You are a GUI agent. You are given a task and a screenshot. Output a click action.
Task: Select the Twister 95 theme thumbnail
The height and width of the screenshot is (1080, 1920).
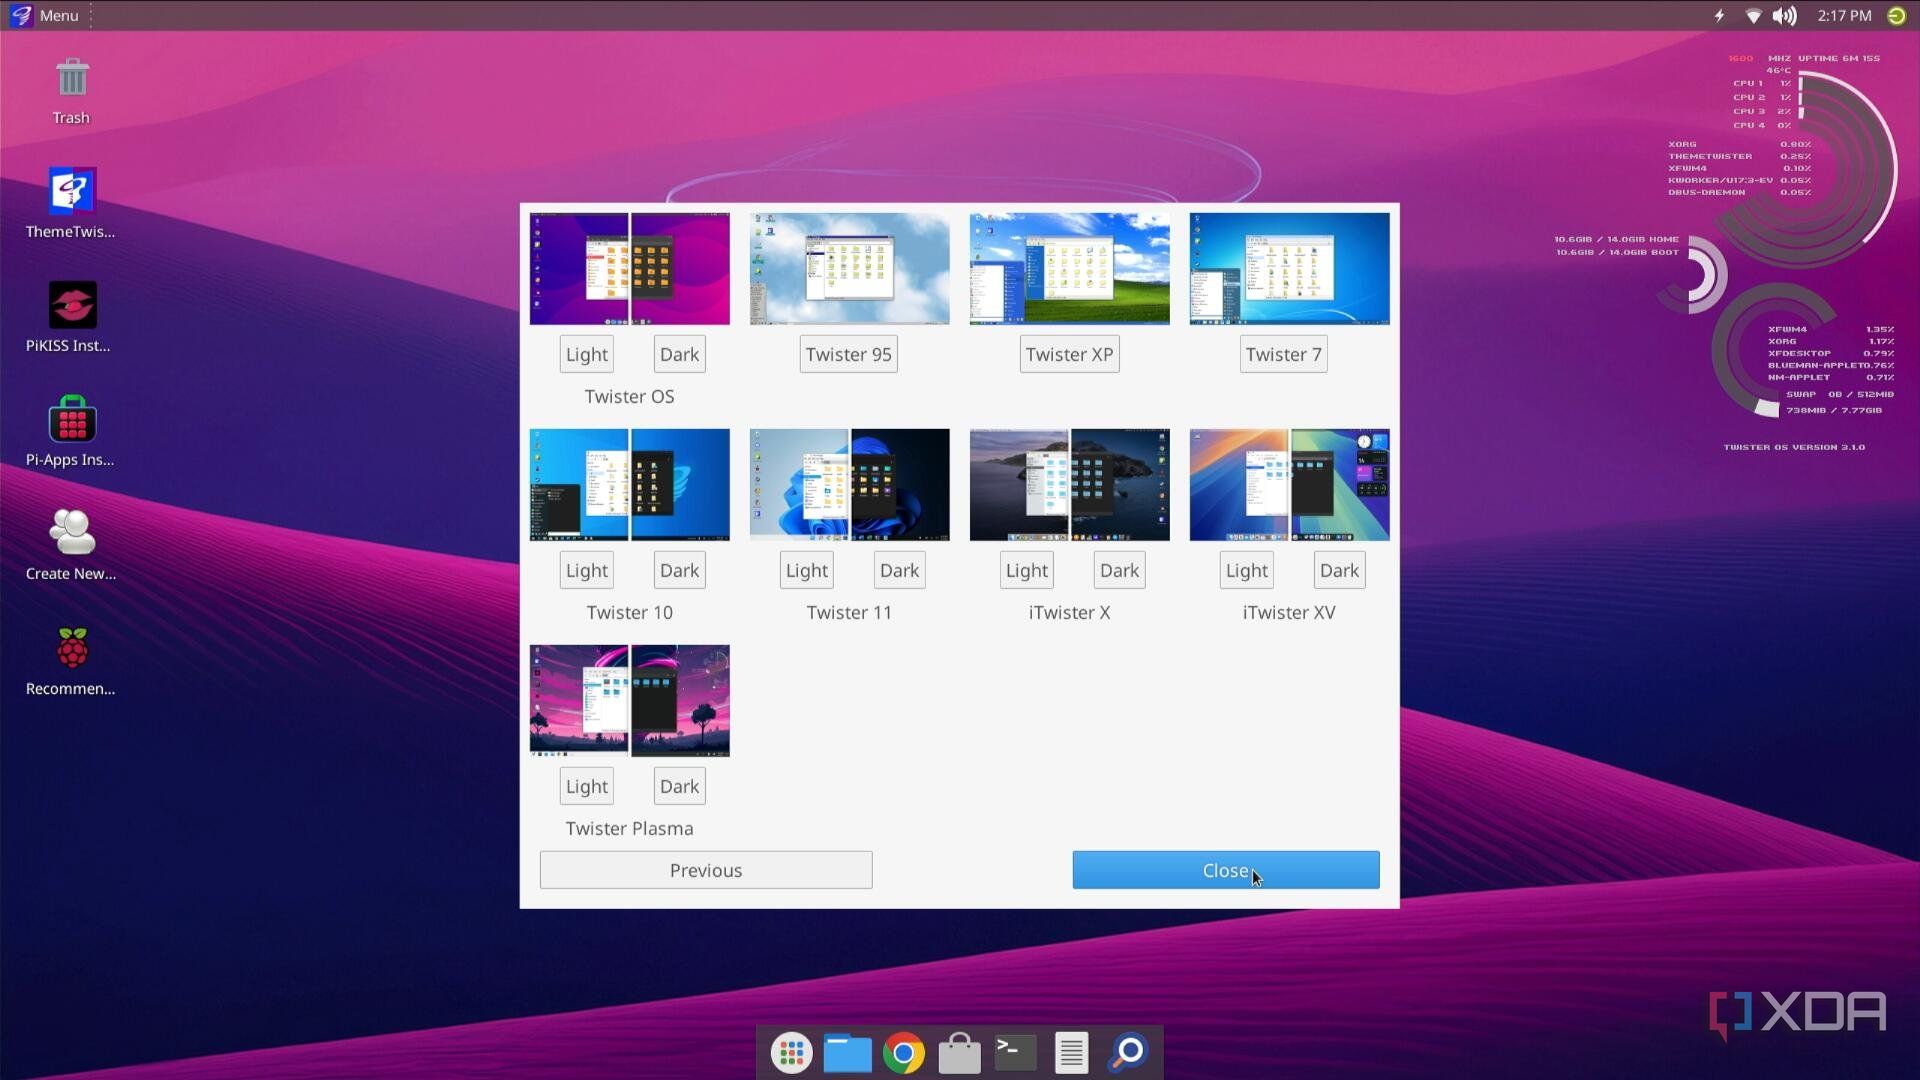click(x=848, y=268)
